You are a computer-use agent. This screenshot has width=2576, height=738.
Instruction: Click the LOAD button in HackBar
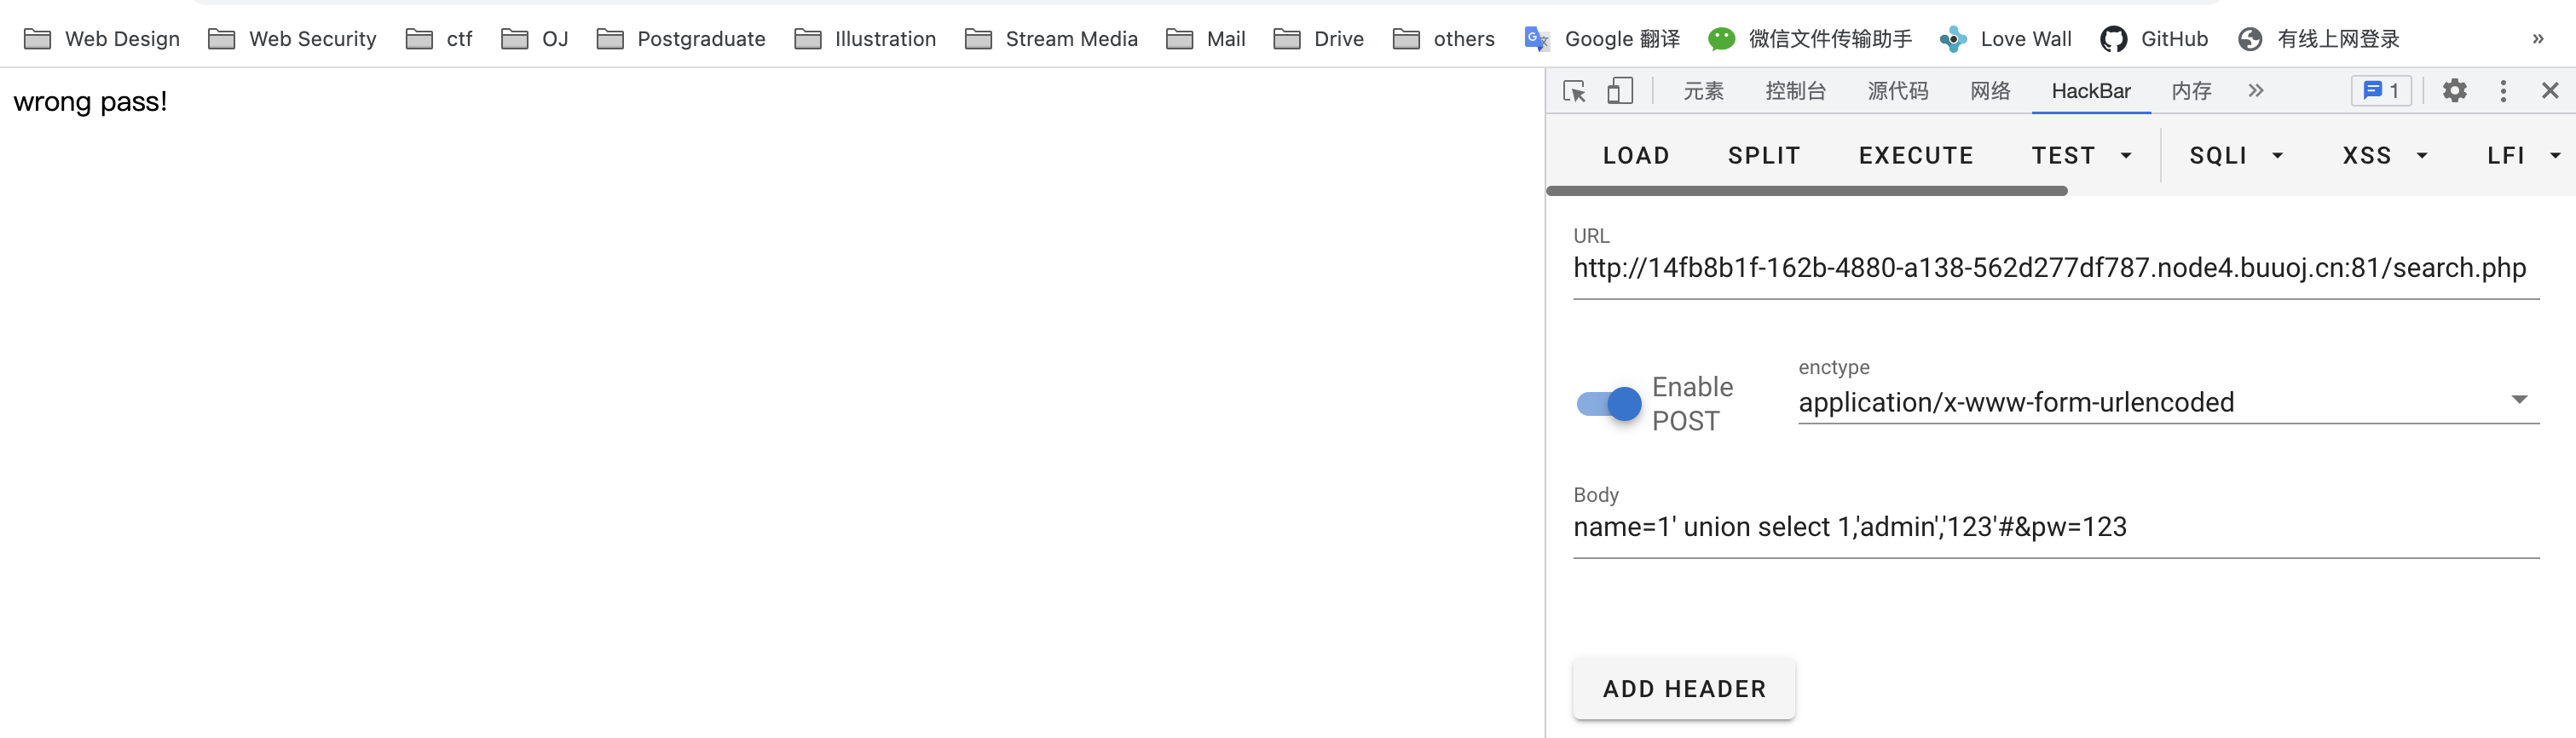coord(1636,156)
